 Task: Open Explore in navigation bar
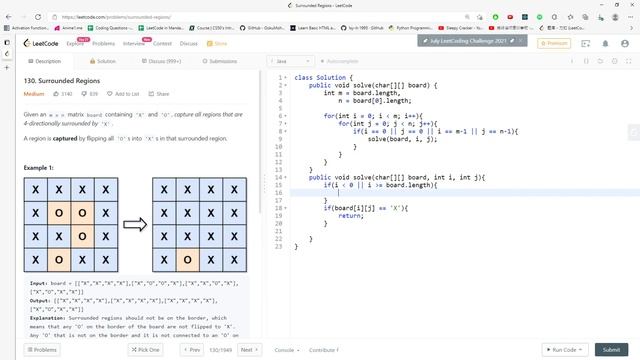(75, 44)
